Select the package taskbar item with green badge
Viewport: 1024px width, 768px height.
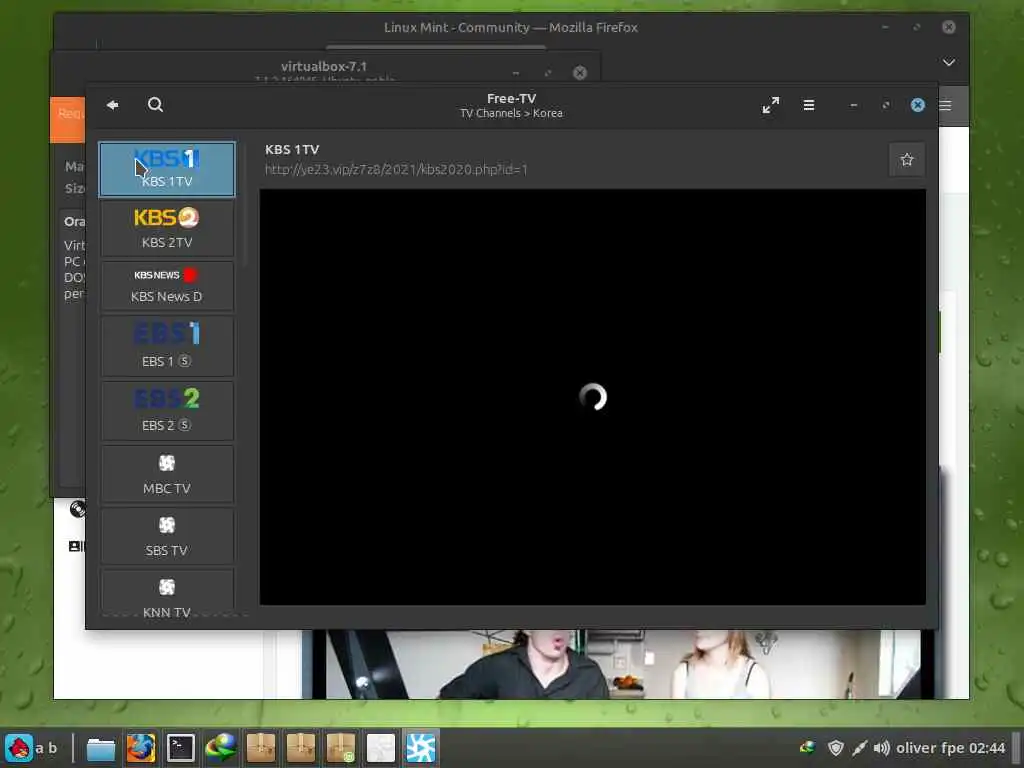[340, 748]
